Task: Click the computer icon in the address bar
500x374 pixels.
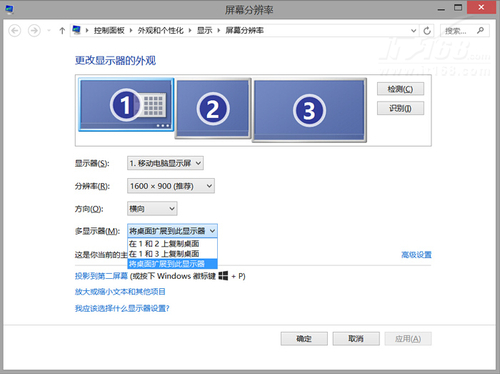Action: pyautogui.click(x=77, y=30)
